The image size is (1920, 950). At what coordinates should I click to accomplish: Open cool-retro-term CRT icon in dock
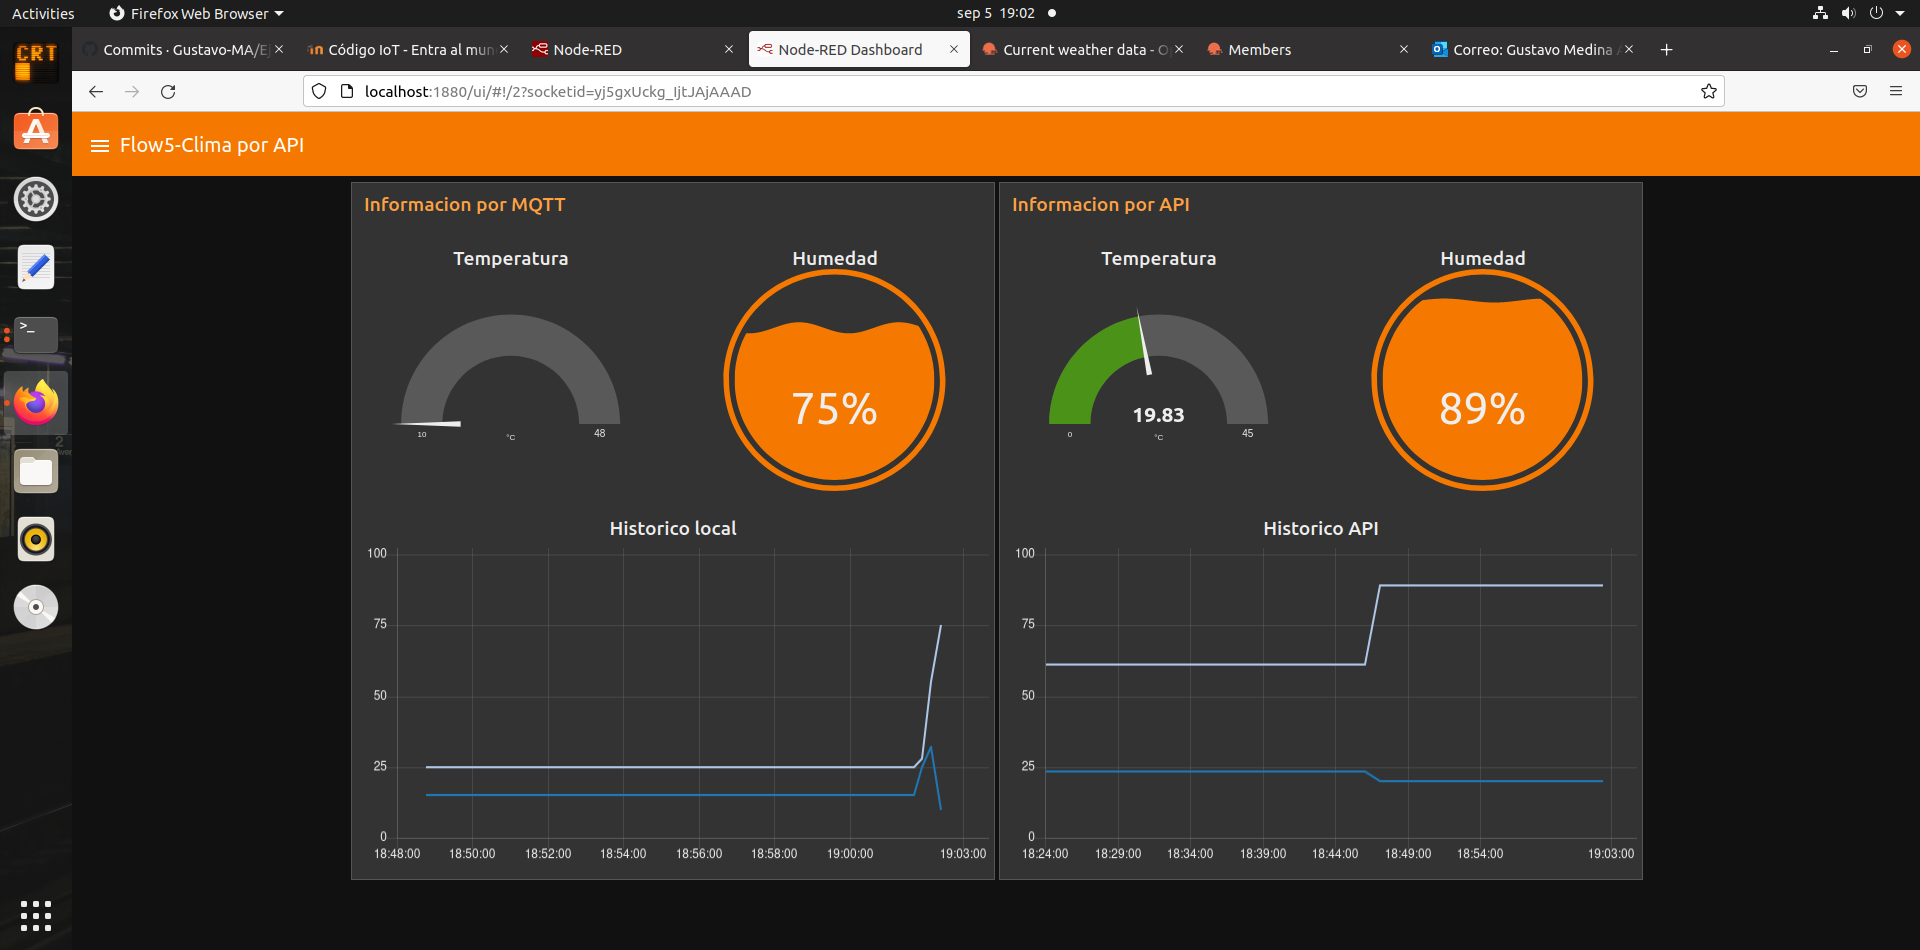click(36, 63)
